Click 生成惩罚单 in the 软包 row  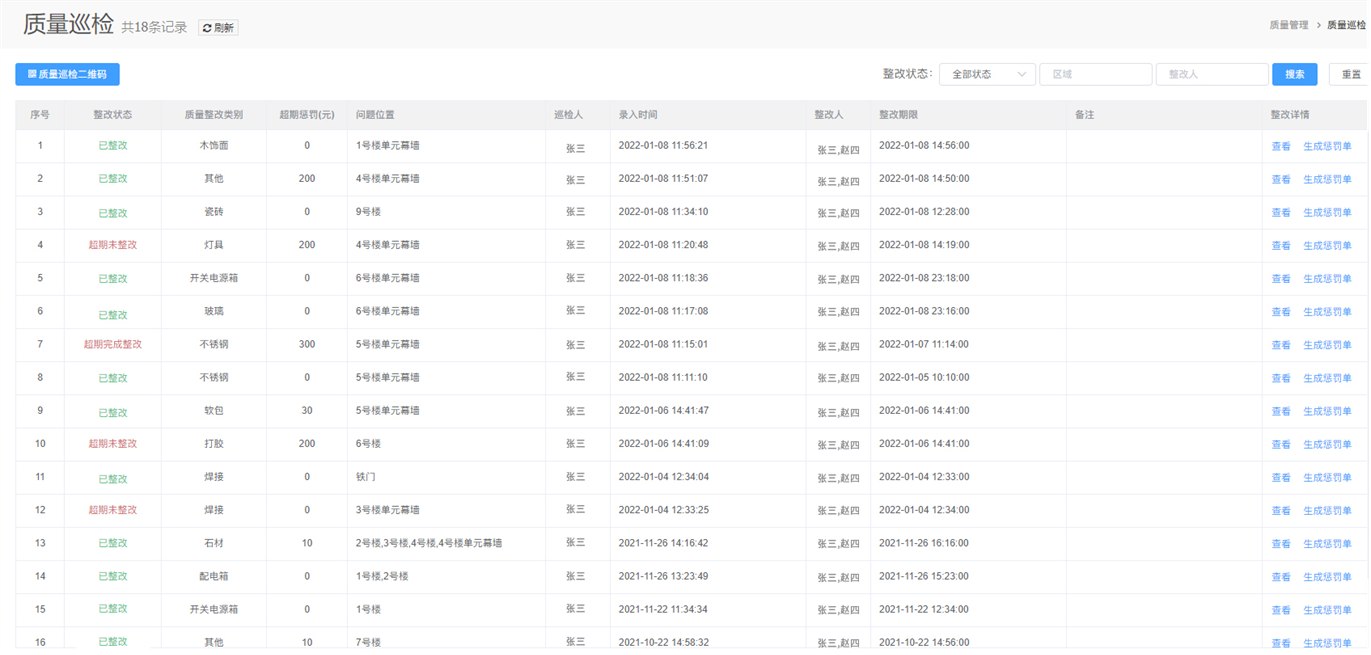pos(1327,411)
